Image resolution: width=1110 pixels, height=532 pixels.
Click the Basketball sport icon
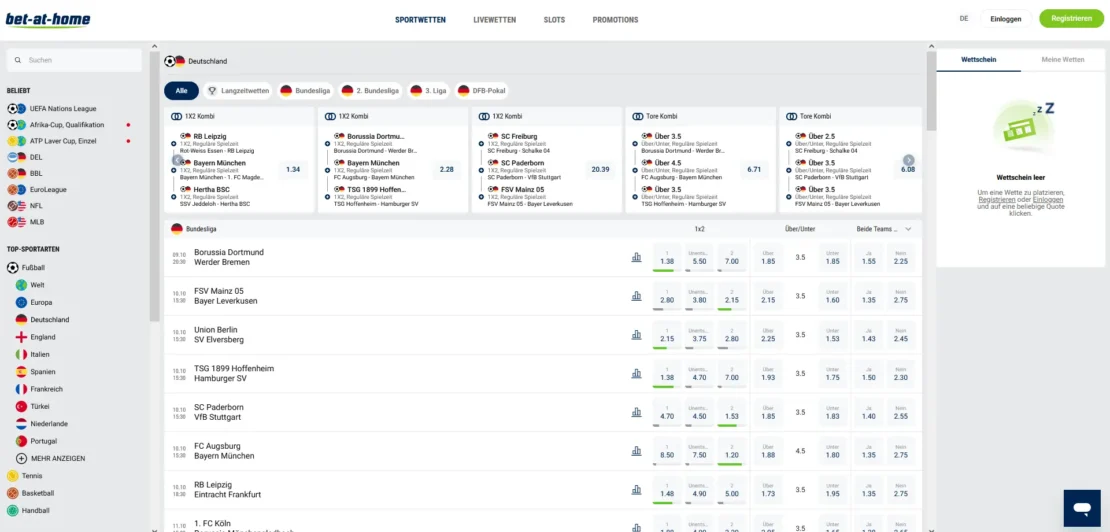pyautogui.click(x=12, y=493)
